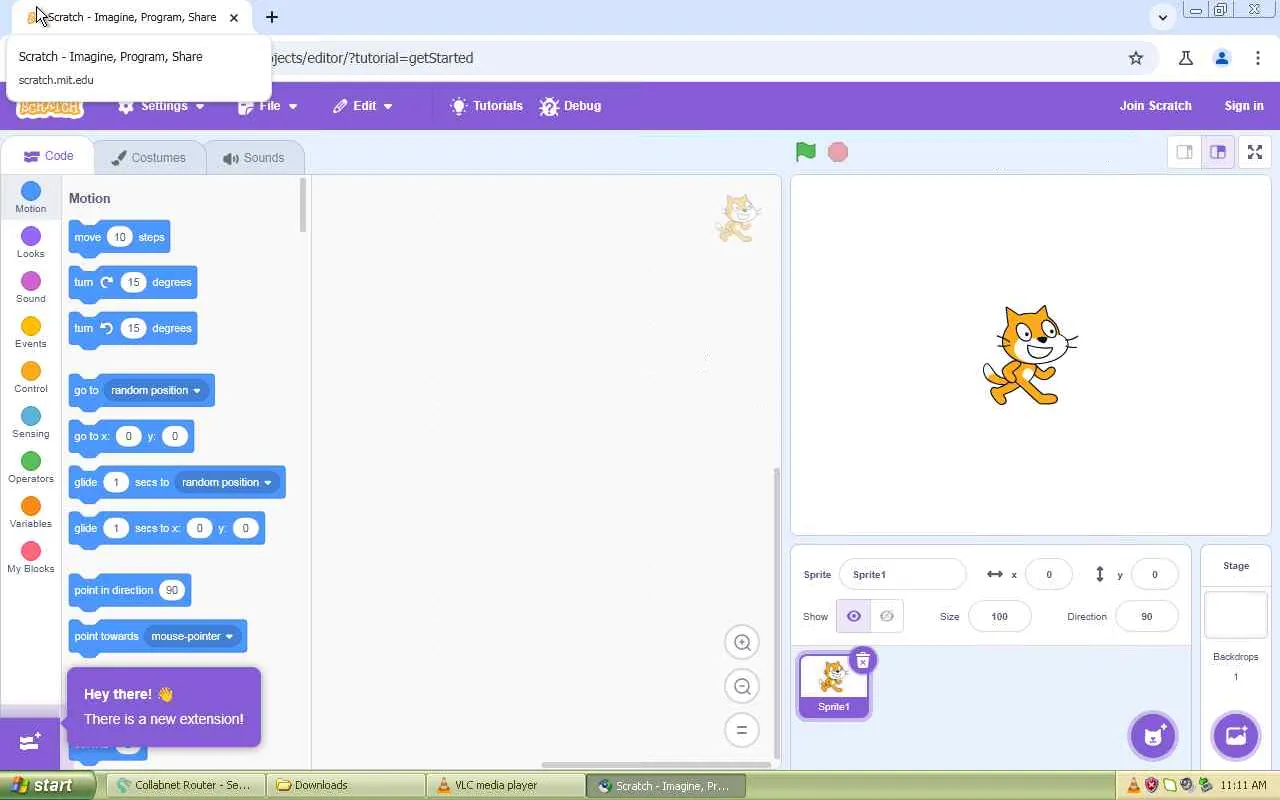This screenshot has width=1280, height=800.
Task: Hide the sprite with the crossed-eye button
Action: (x=887, y=616)
